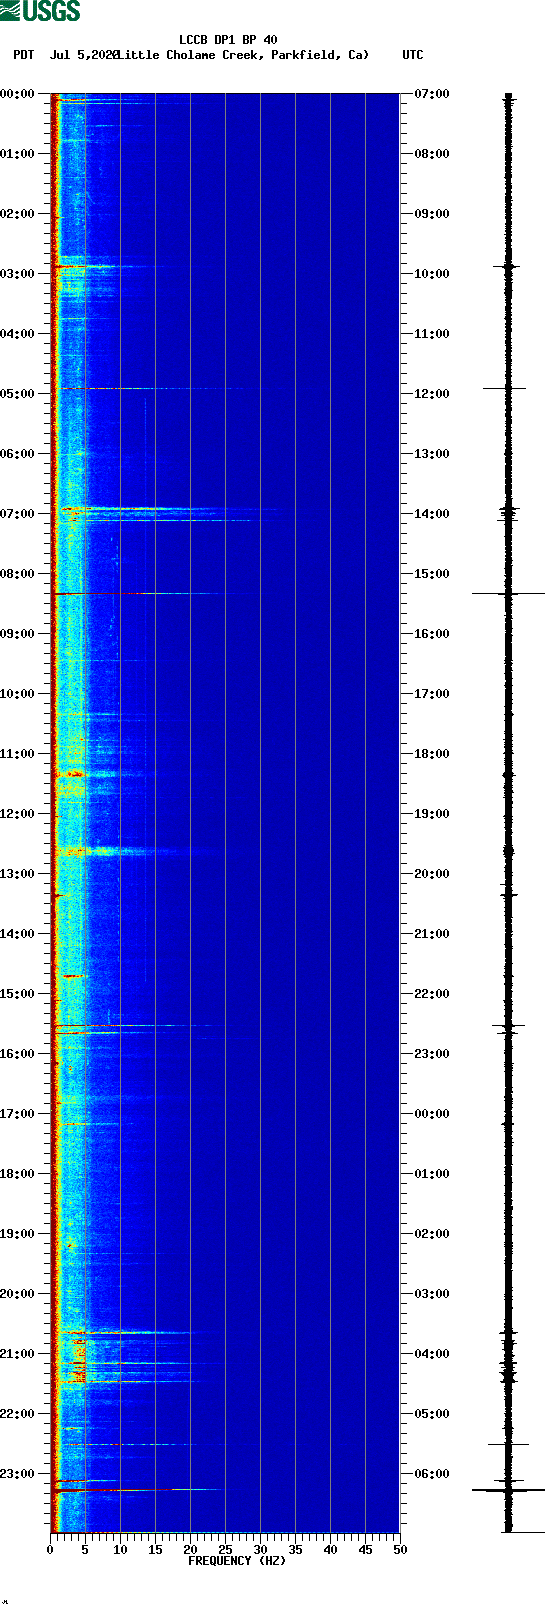Click the "22:00" label on the PDT axis
The image size is (552, 1613).
pos(17,1414)
